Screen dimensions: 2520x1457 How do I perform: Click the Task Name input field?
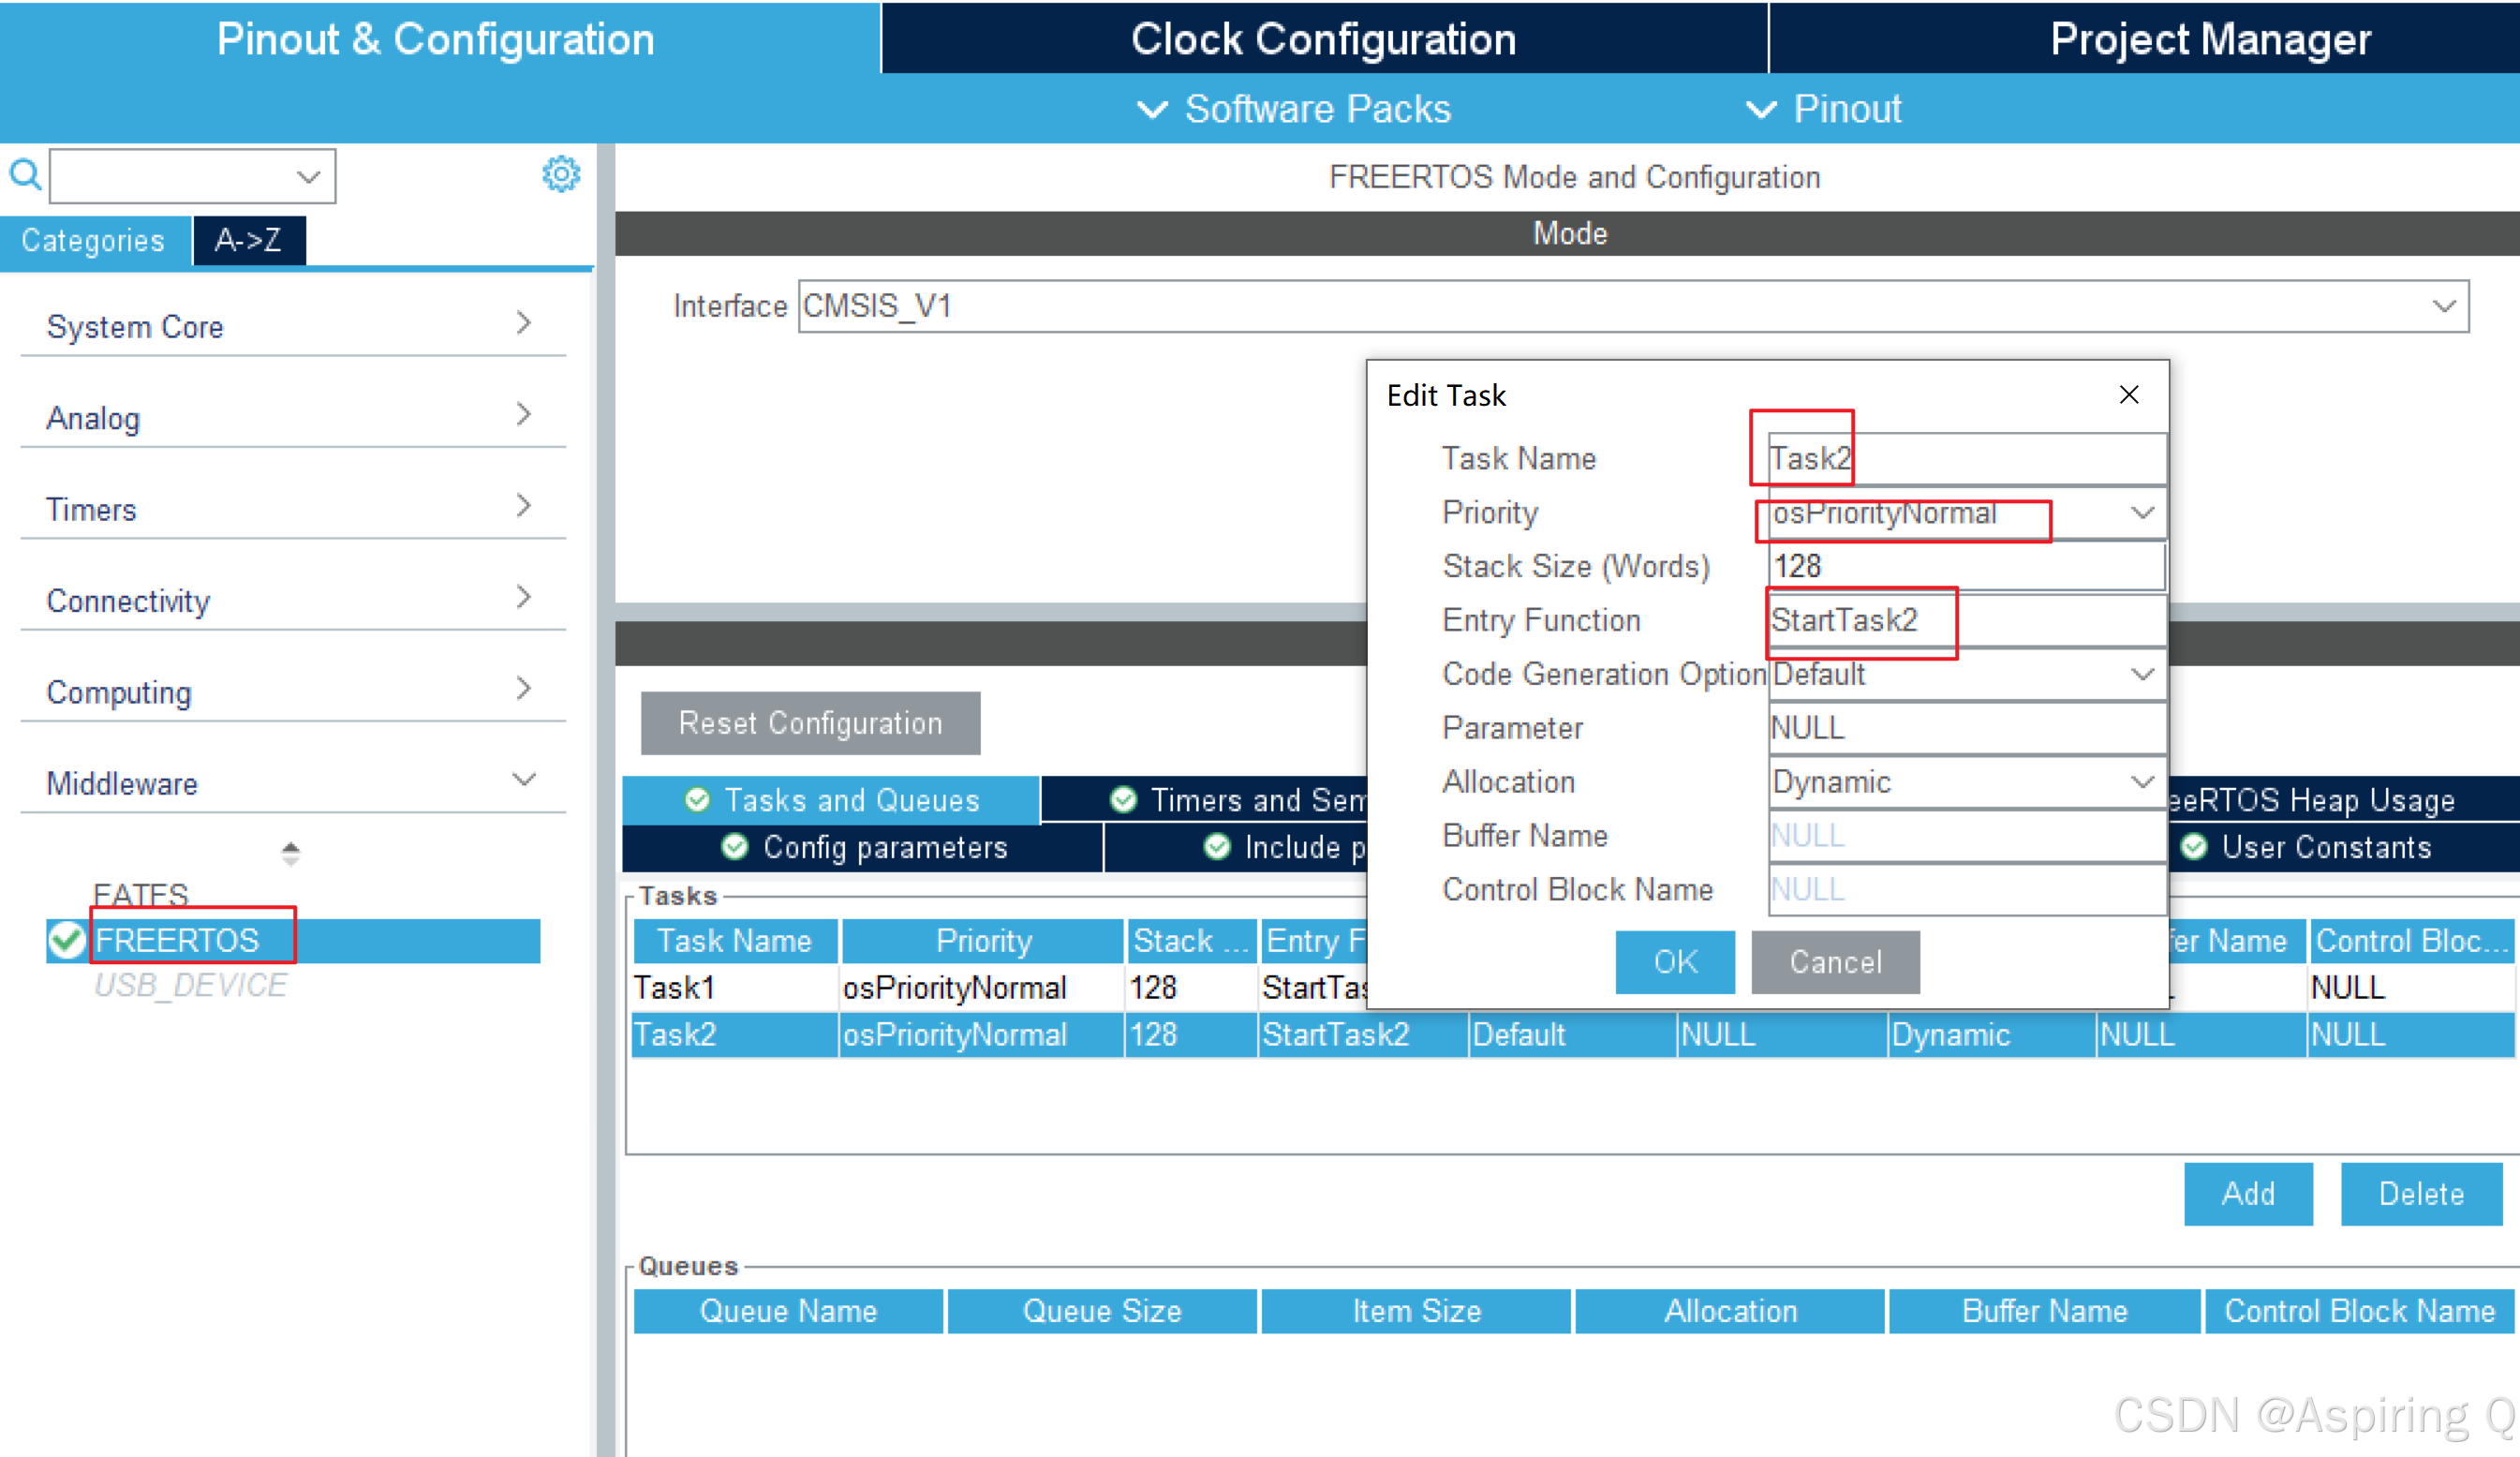[1967, 459]
